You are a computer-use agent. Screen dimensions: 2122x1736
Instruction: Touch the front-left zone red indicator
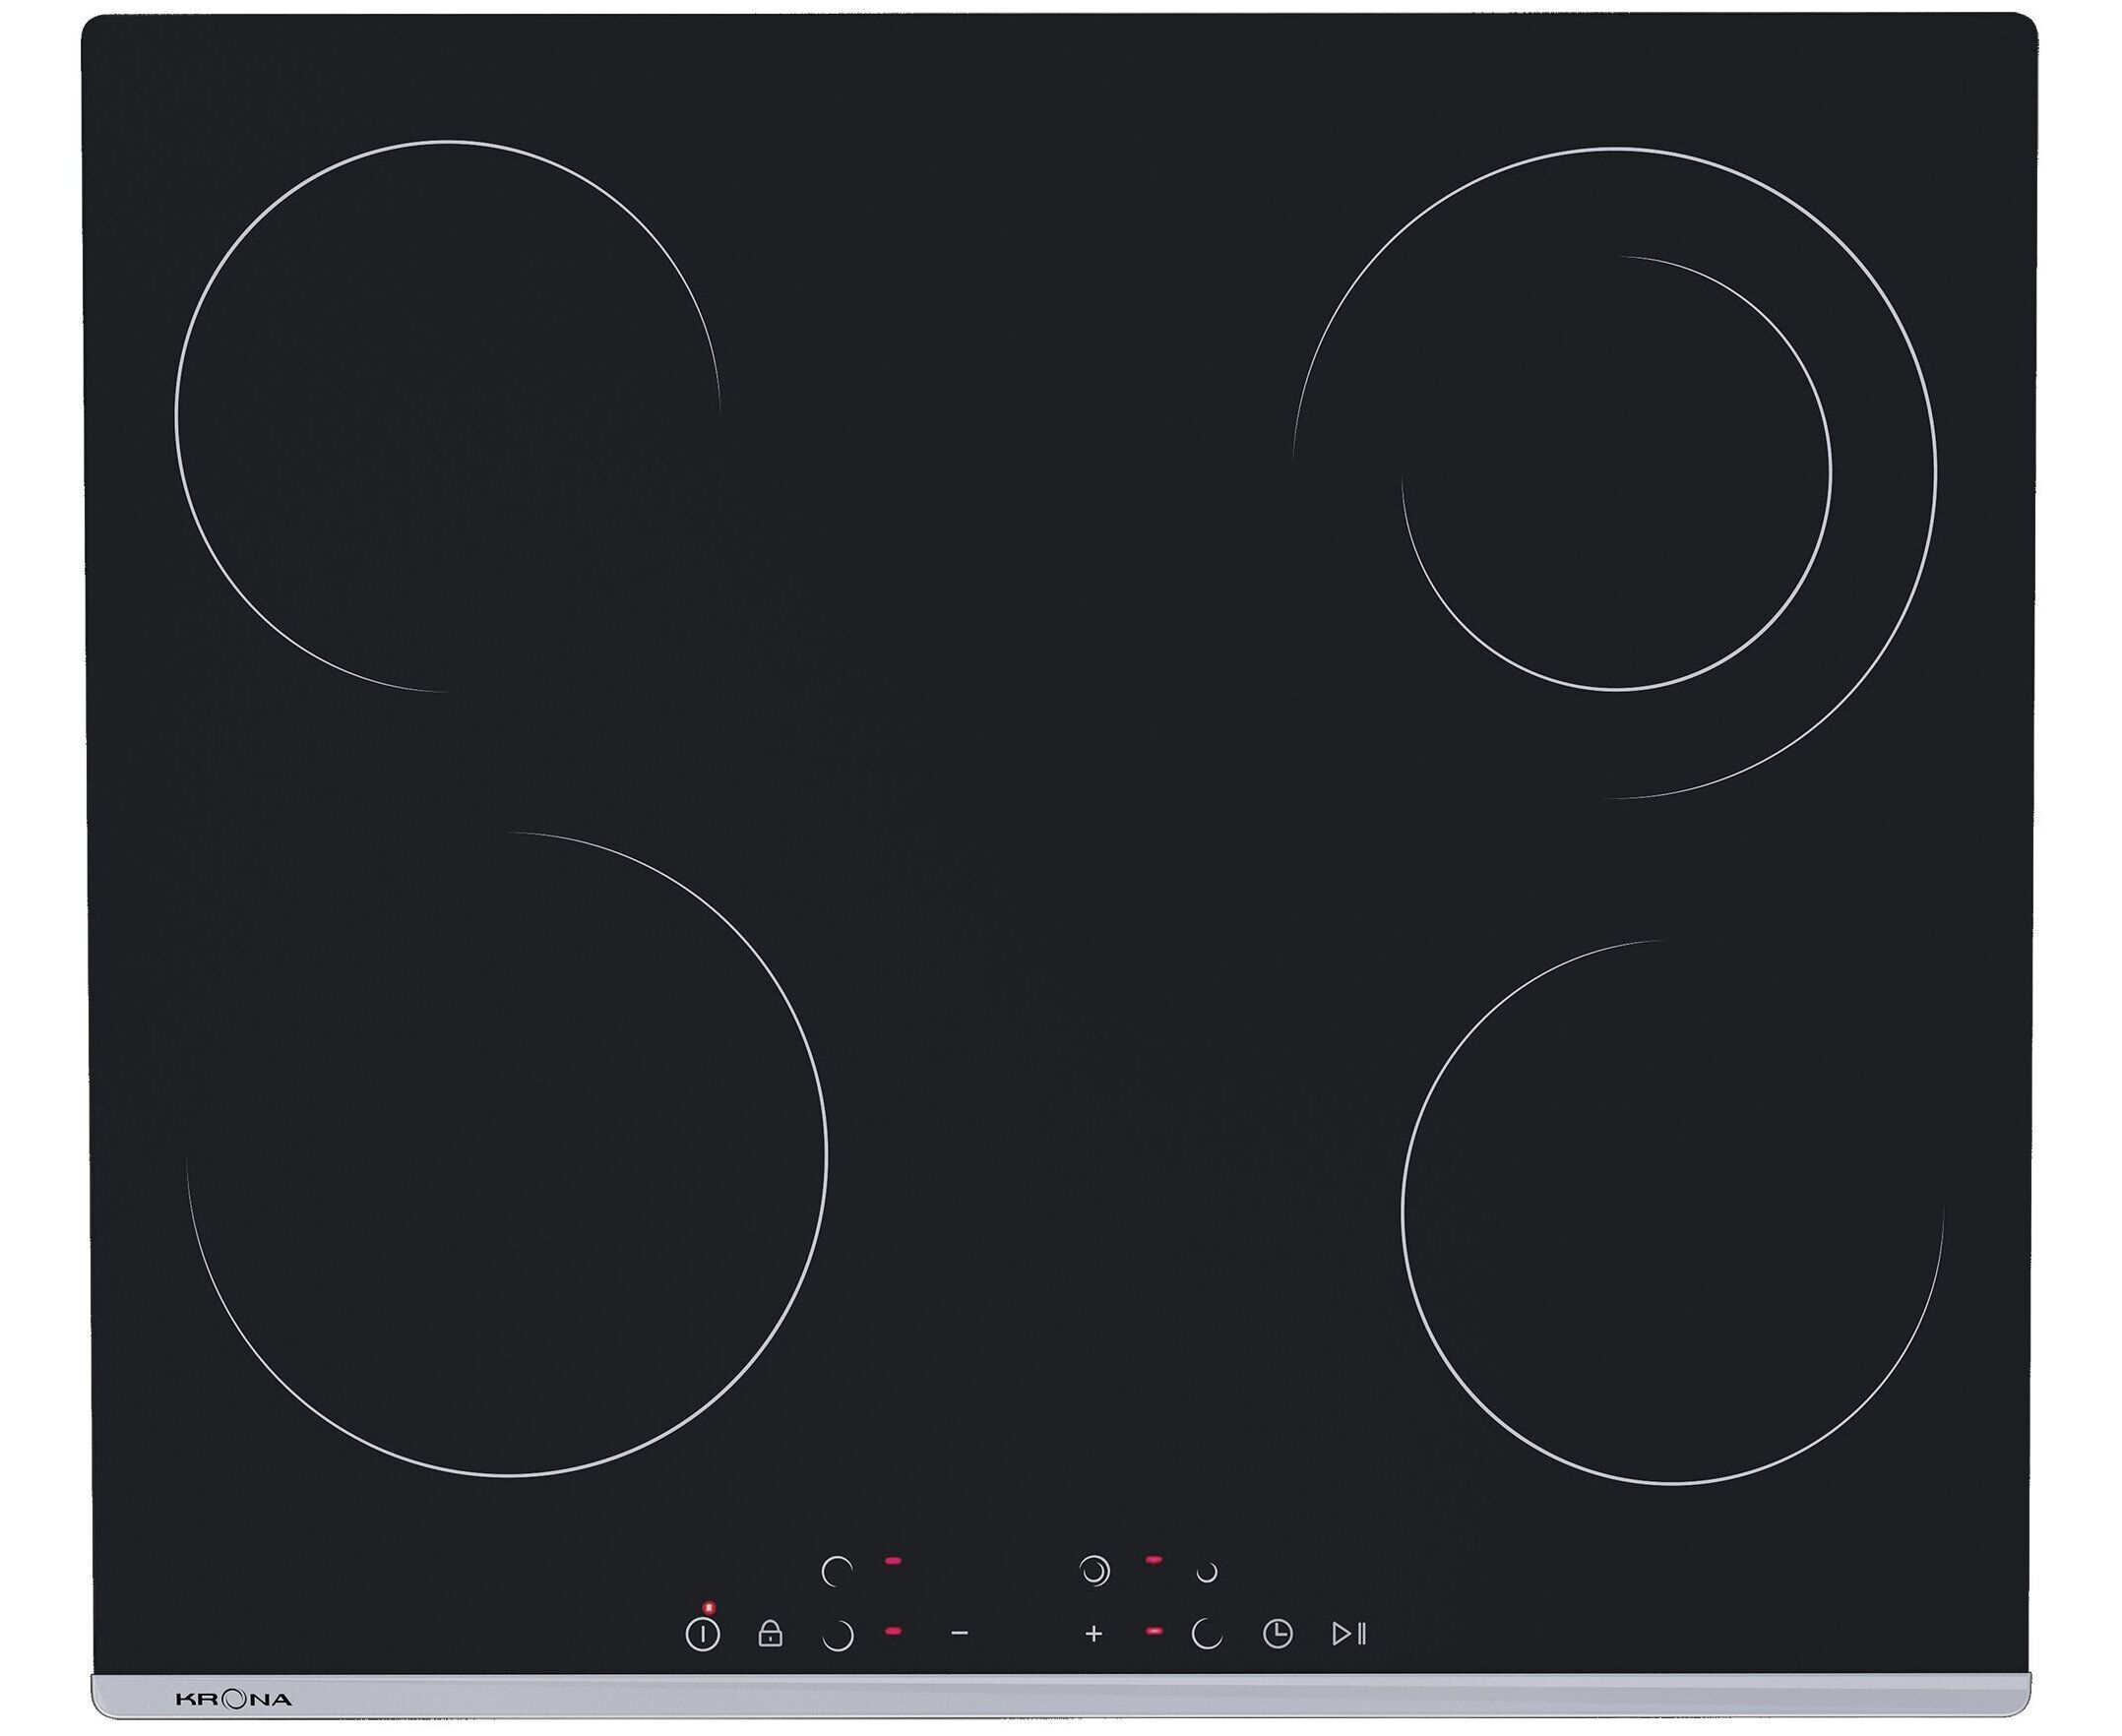[893, 1631]
